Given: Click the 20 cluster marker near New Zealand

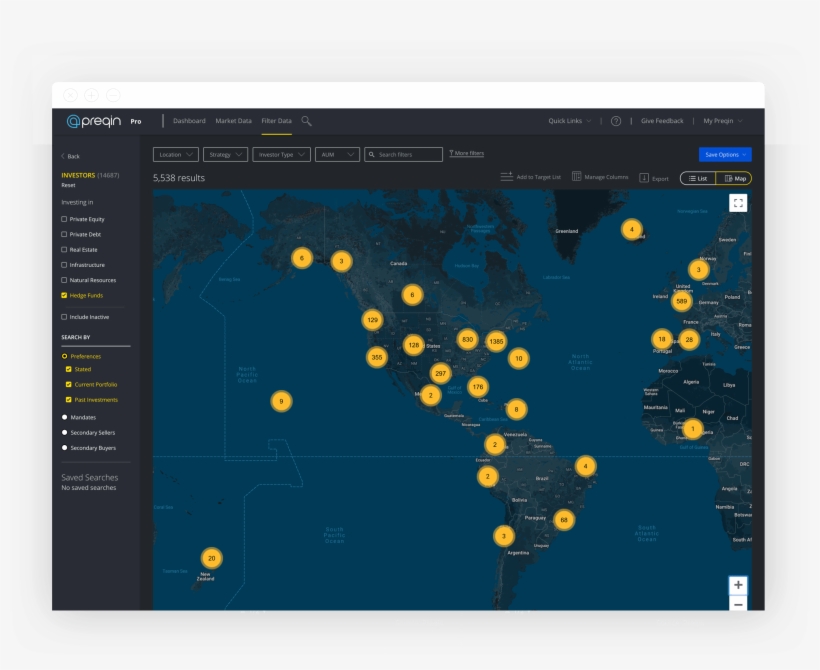Looking at the screenshot, I should click(x=211, y=558).
